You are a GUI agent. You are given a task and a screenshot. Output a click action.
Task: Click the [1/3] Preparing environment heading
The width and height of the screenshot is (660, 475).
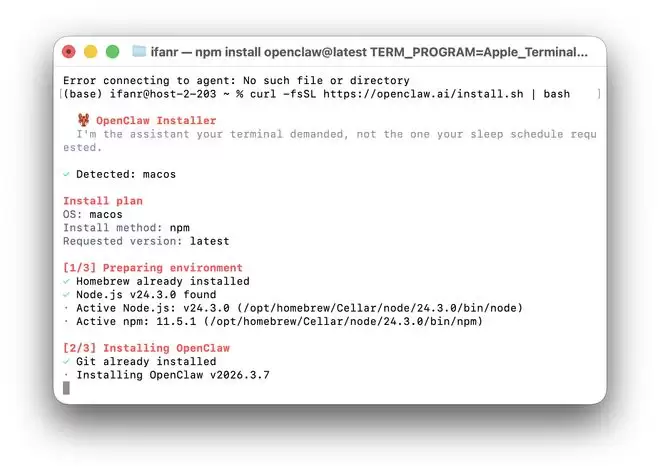(152, 268)
